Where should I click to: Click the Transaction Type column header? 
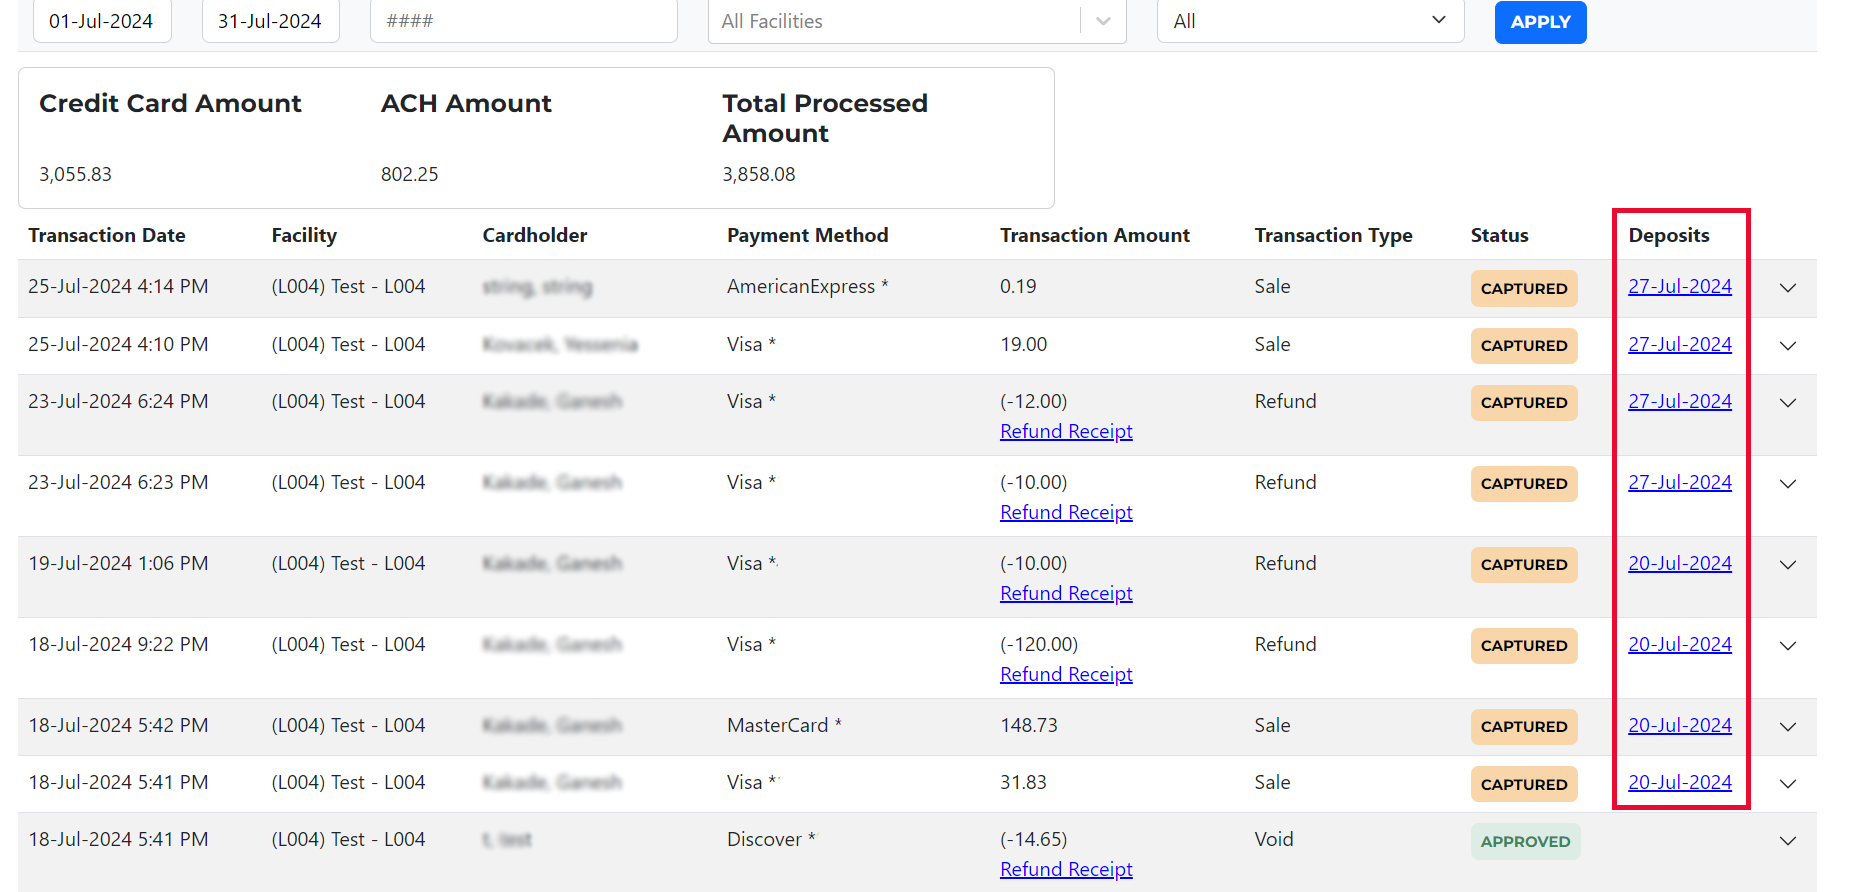tap(1334, 235)
